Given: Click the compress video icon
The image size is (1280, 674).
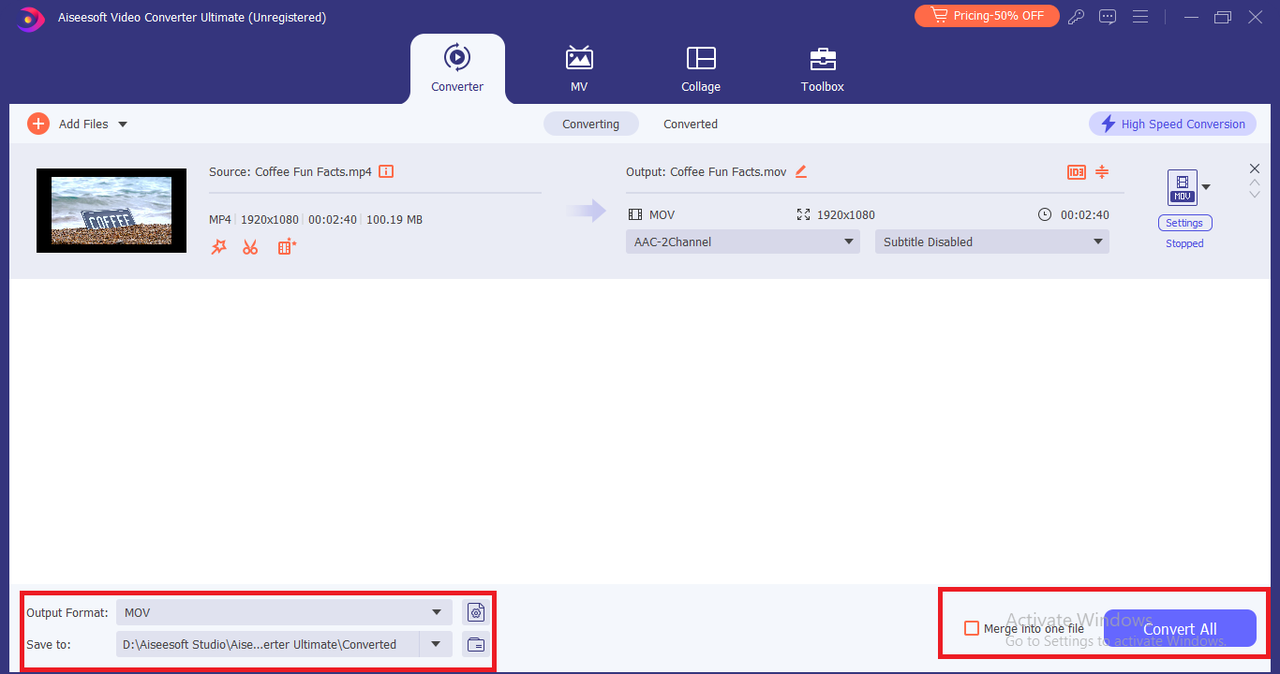Looking at the screenshot, I should [x=1102, y=172].
